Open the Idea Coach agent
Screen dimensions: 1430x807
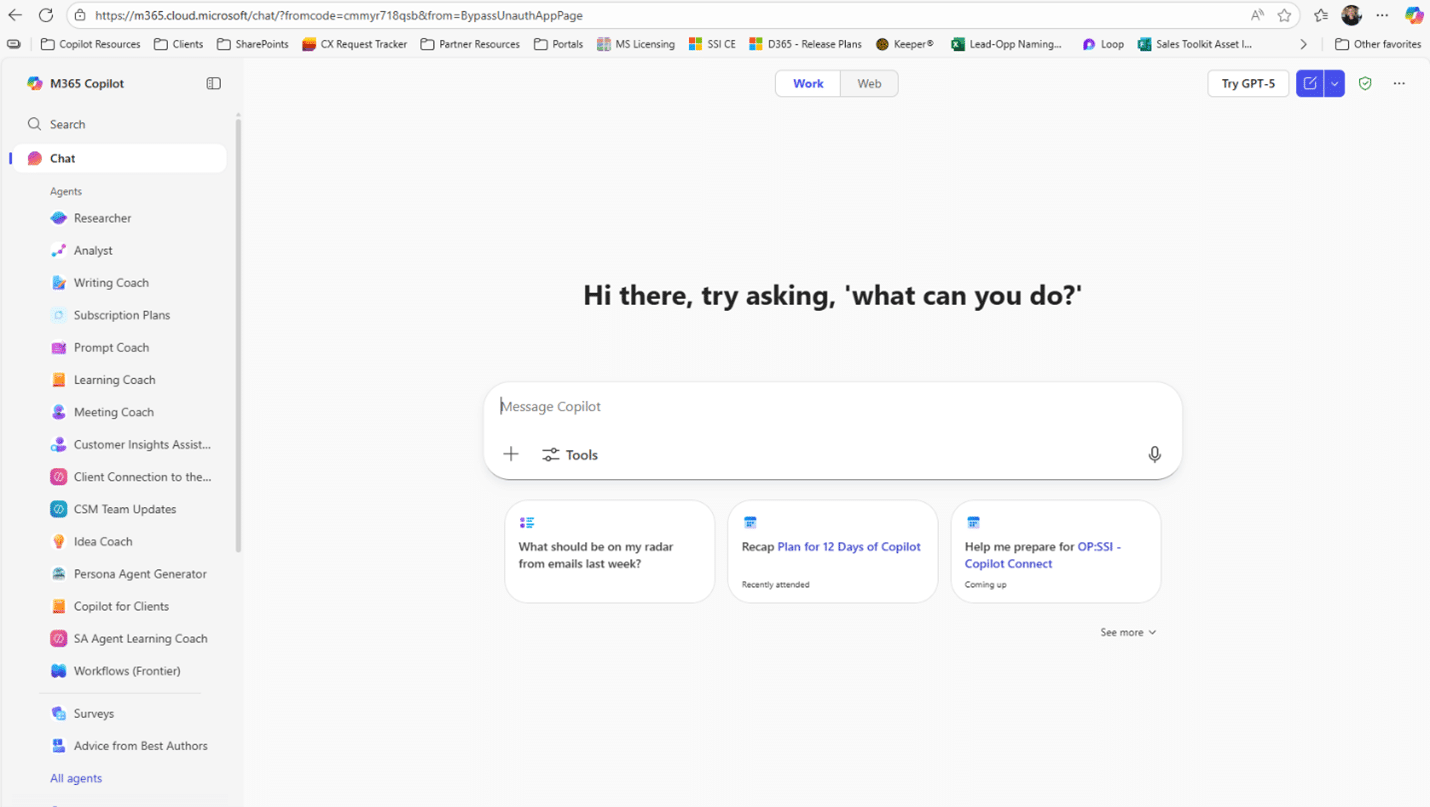pyautogui.click(x=102, y=542)
